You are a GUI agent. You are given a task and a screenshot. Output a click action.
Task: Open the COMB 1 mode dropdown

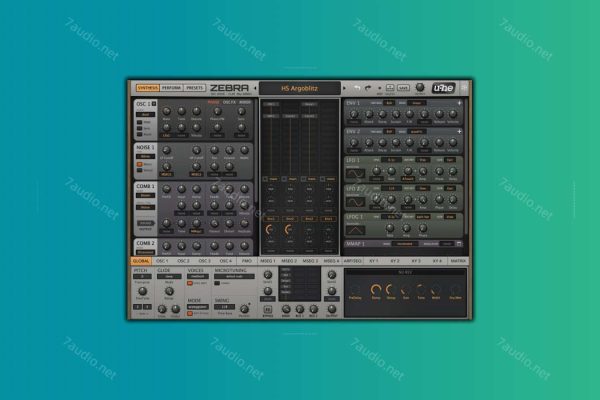pyautogui.click(x=146, y=195)
